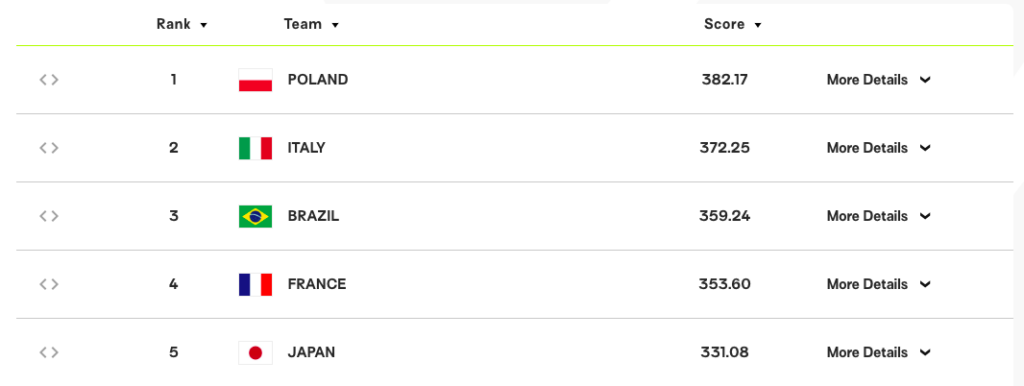Viewport: 1024px width, 386px height.
Task: Click the Brazil flag icon
Action: coord(255,216)
